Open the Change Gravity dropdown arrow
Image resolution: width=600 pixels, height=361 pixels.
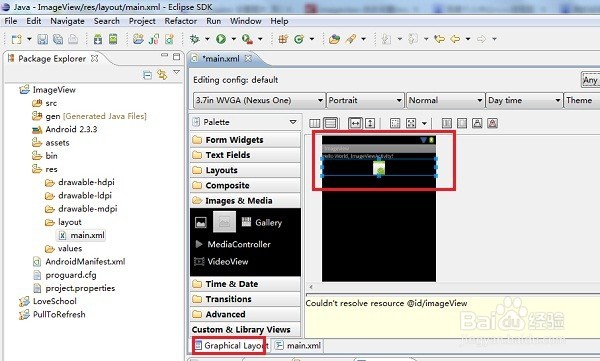click(x=424, y=123)
